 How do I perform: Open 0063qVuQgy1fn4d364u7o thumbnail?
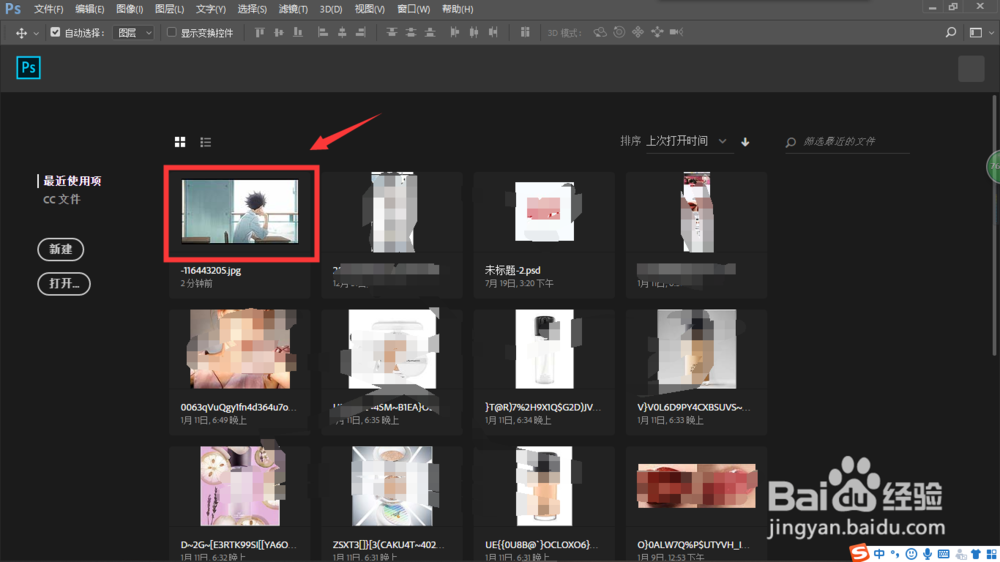click(240, 349)
